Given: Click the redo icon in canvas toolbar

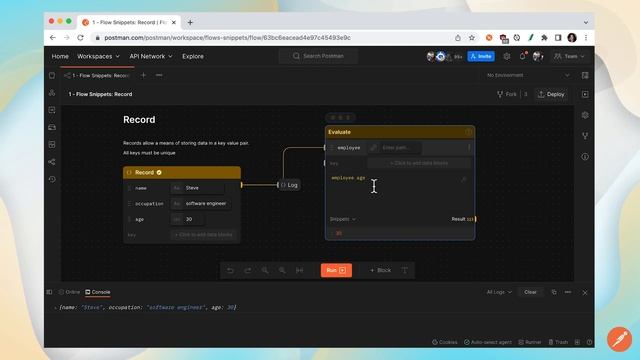Looking at the screenshot, I should tap(248, 270).
